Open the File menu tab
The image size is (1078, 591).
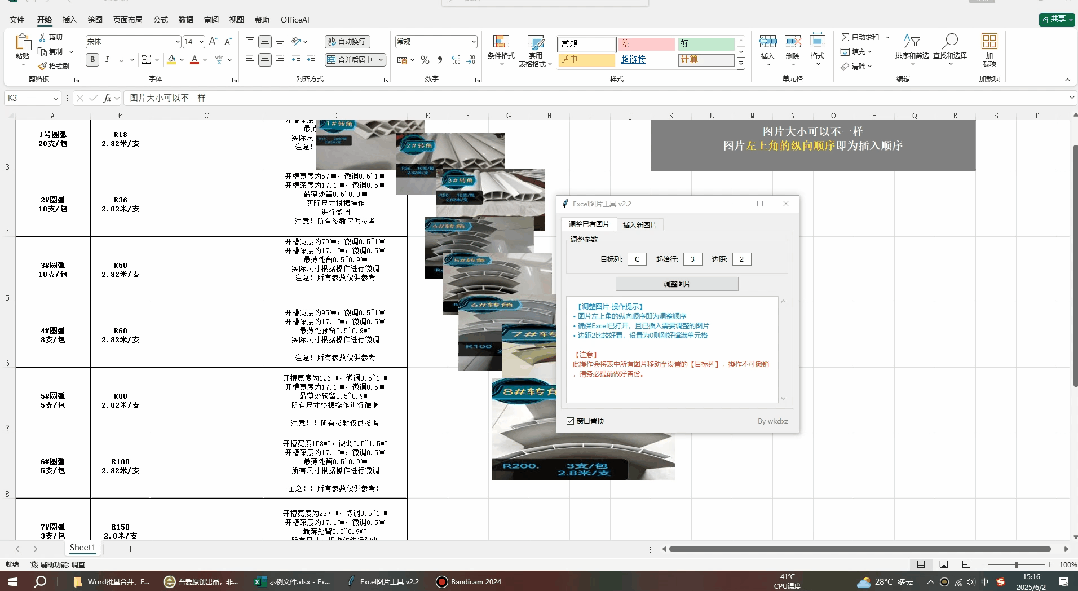click(17, 20)
